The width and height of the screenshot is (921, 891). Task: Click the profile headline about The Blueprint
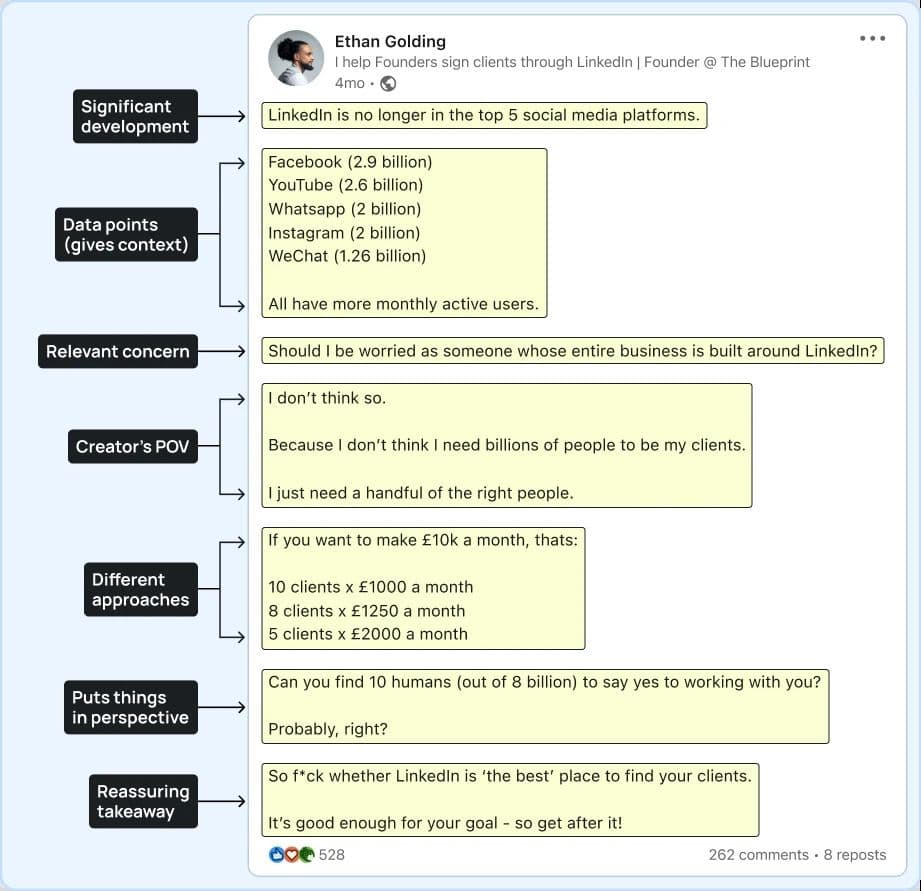click(572, 62)
